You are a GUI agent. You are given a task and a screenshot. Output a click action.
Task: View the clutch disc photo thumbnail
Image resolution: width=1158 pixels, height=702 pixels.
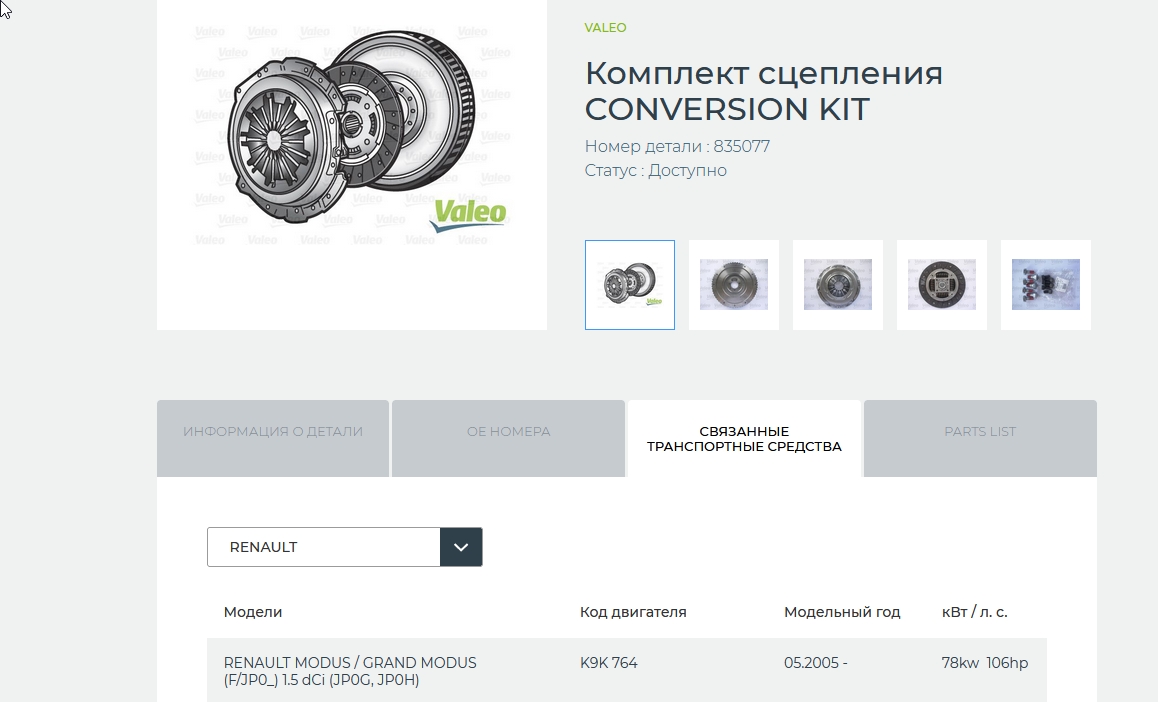[942, 285]
